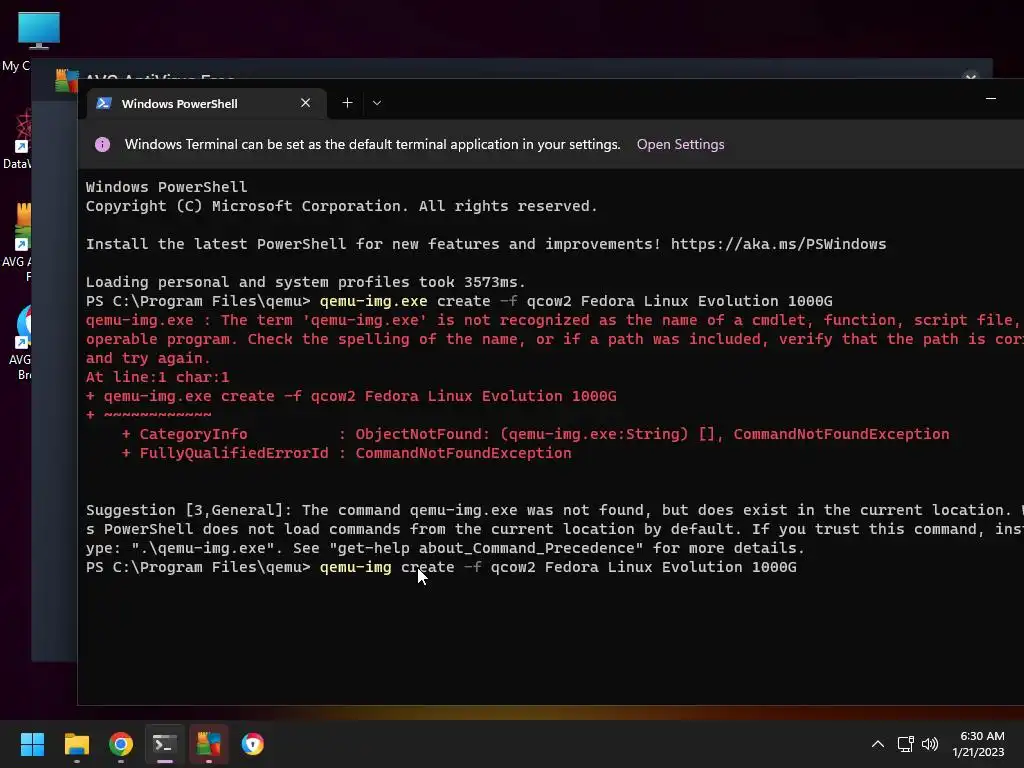This screenshot has width=1024, height=768.
Task: Click the https://aka.ms/PSWindows URL text
Action: point(778,244)
